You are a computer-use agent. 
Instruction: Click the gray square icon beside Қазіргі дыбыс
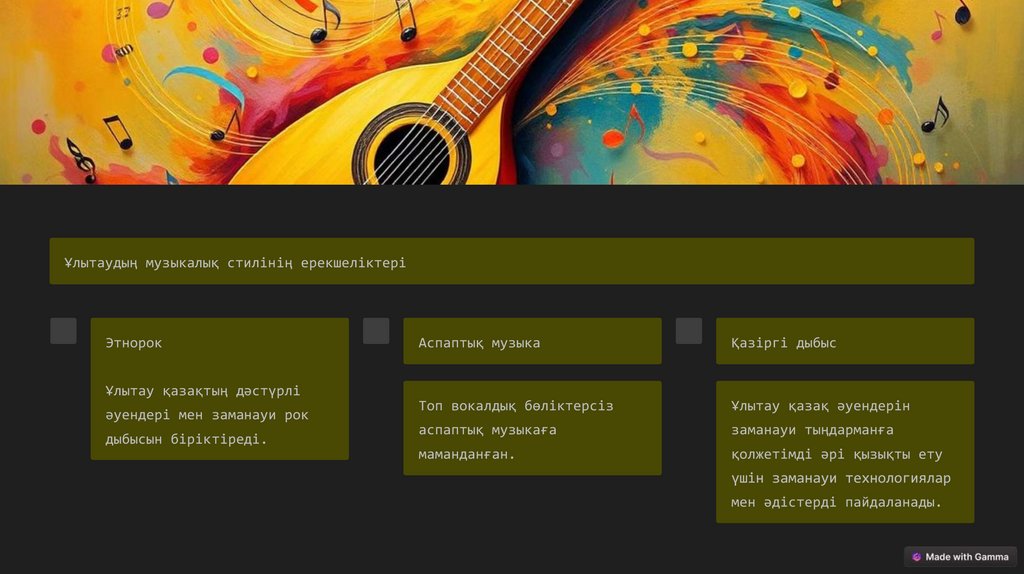click(x=689, y=331)
